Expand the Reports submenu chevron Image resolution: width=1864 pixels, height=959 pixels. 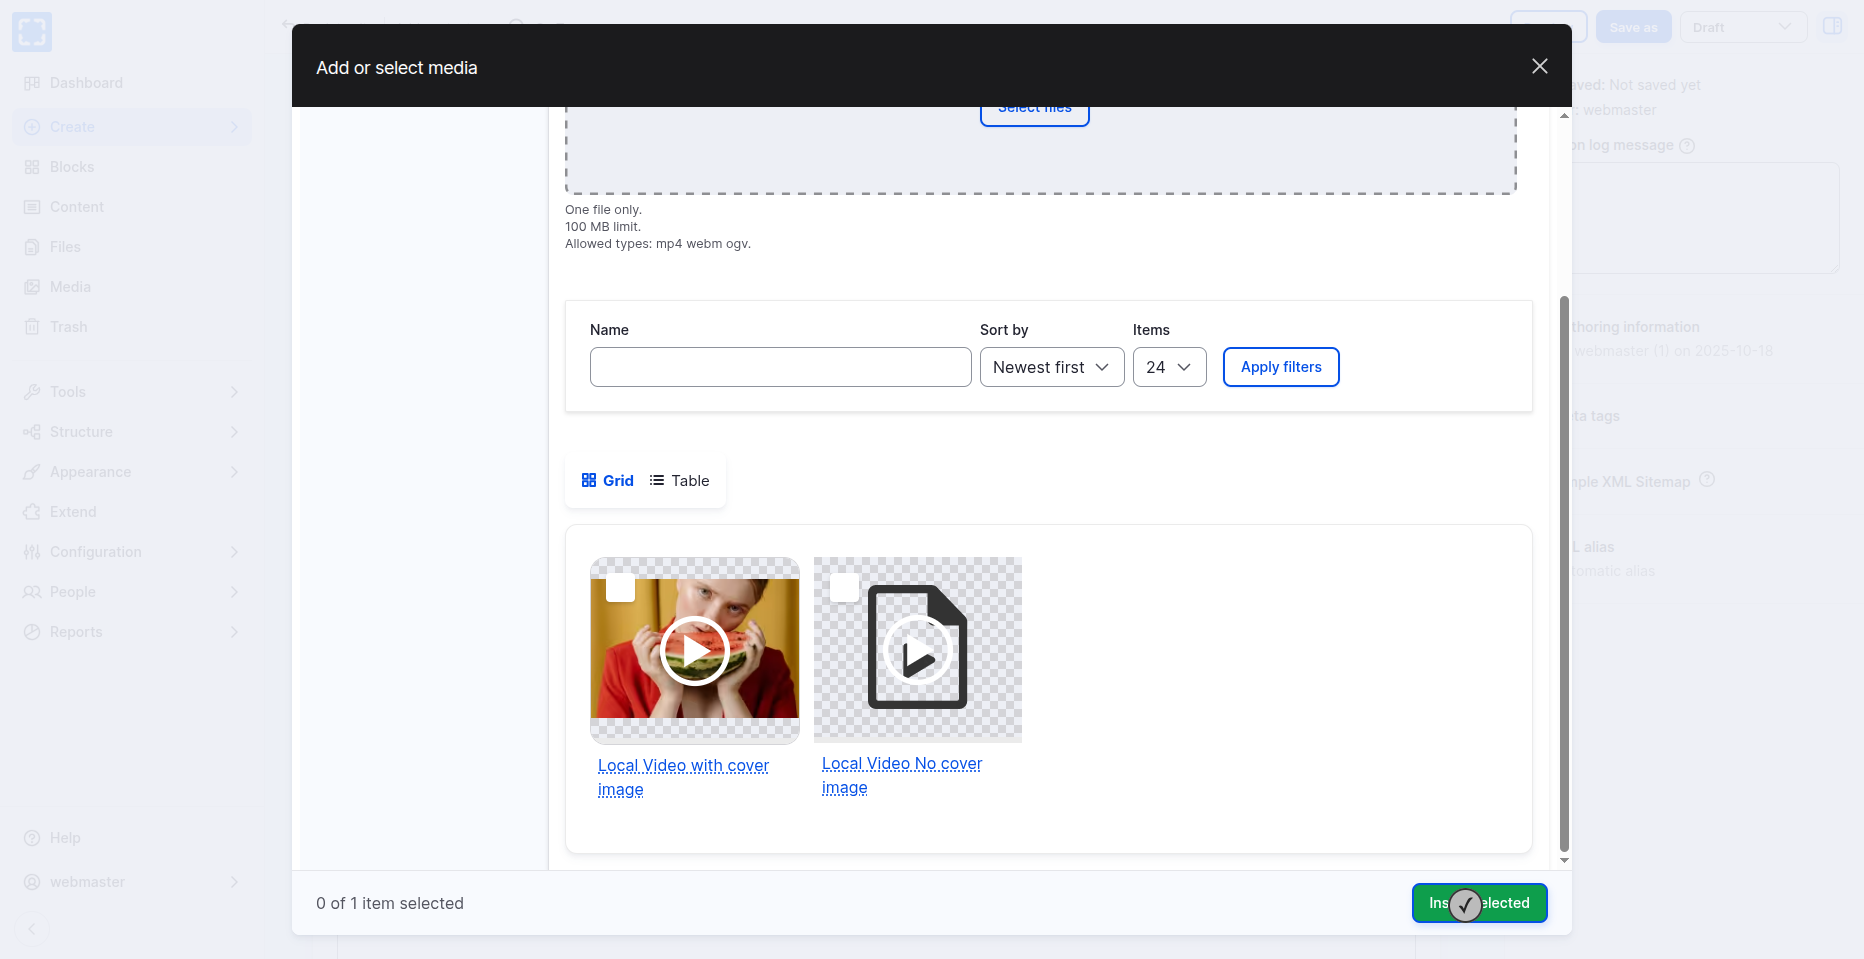234,632
